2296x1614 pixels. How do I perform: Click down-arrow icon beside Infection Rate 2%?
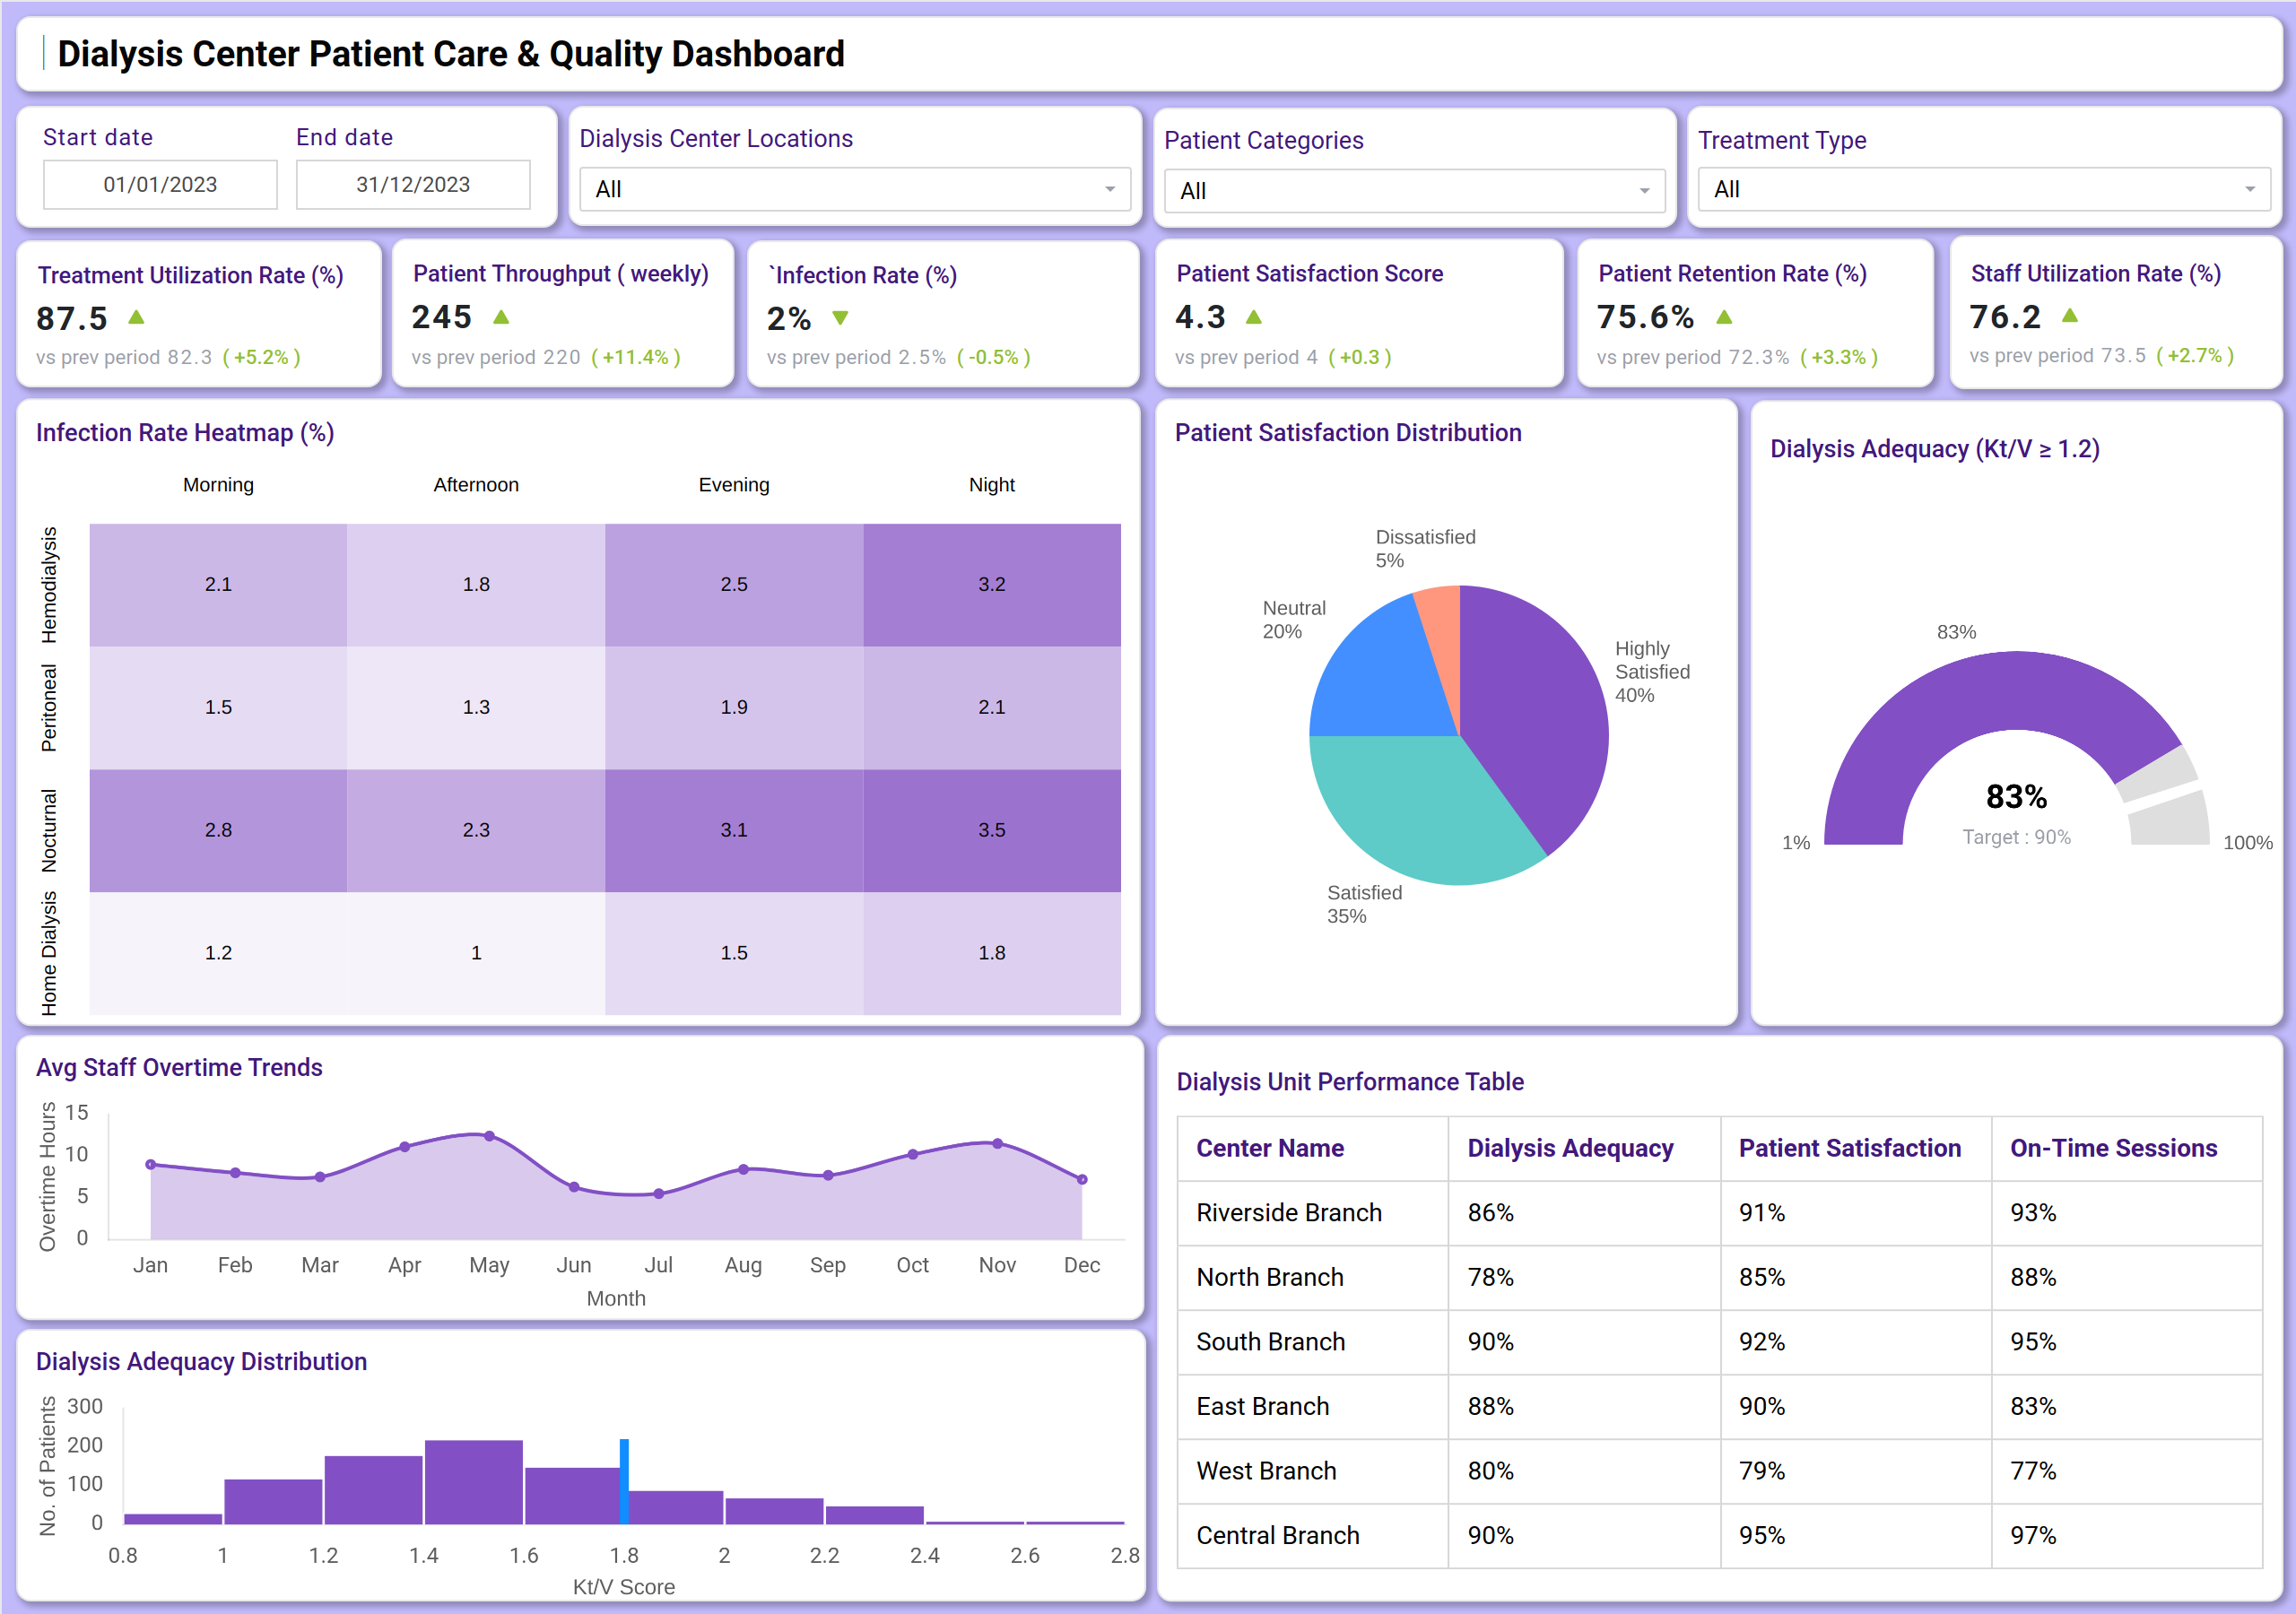tap(840, 318)
